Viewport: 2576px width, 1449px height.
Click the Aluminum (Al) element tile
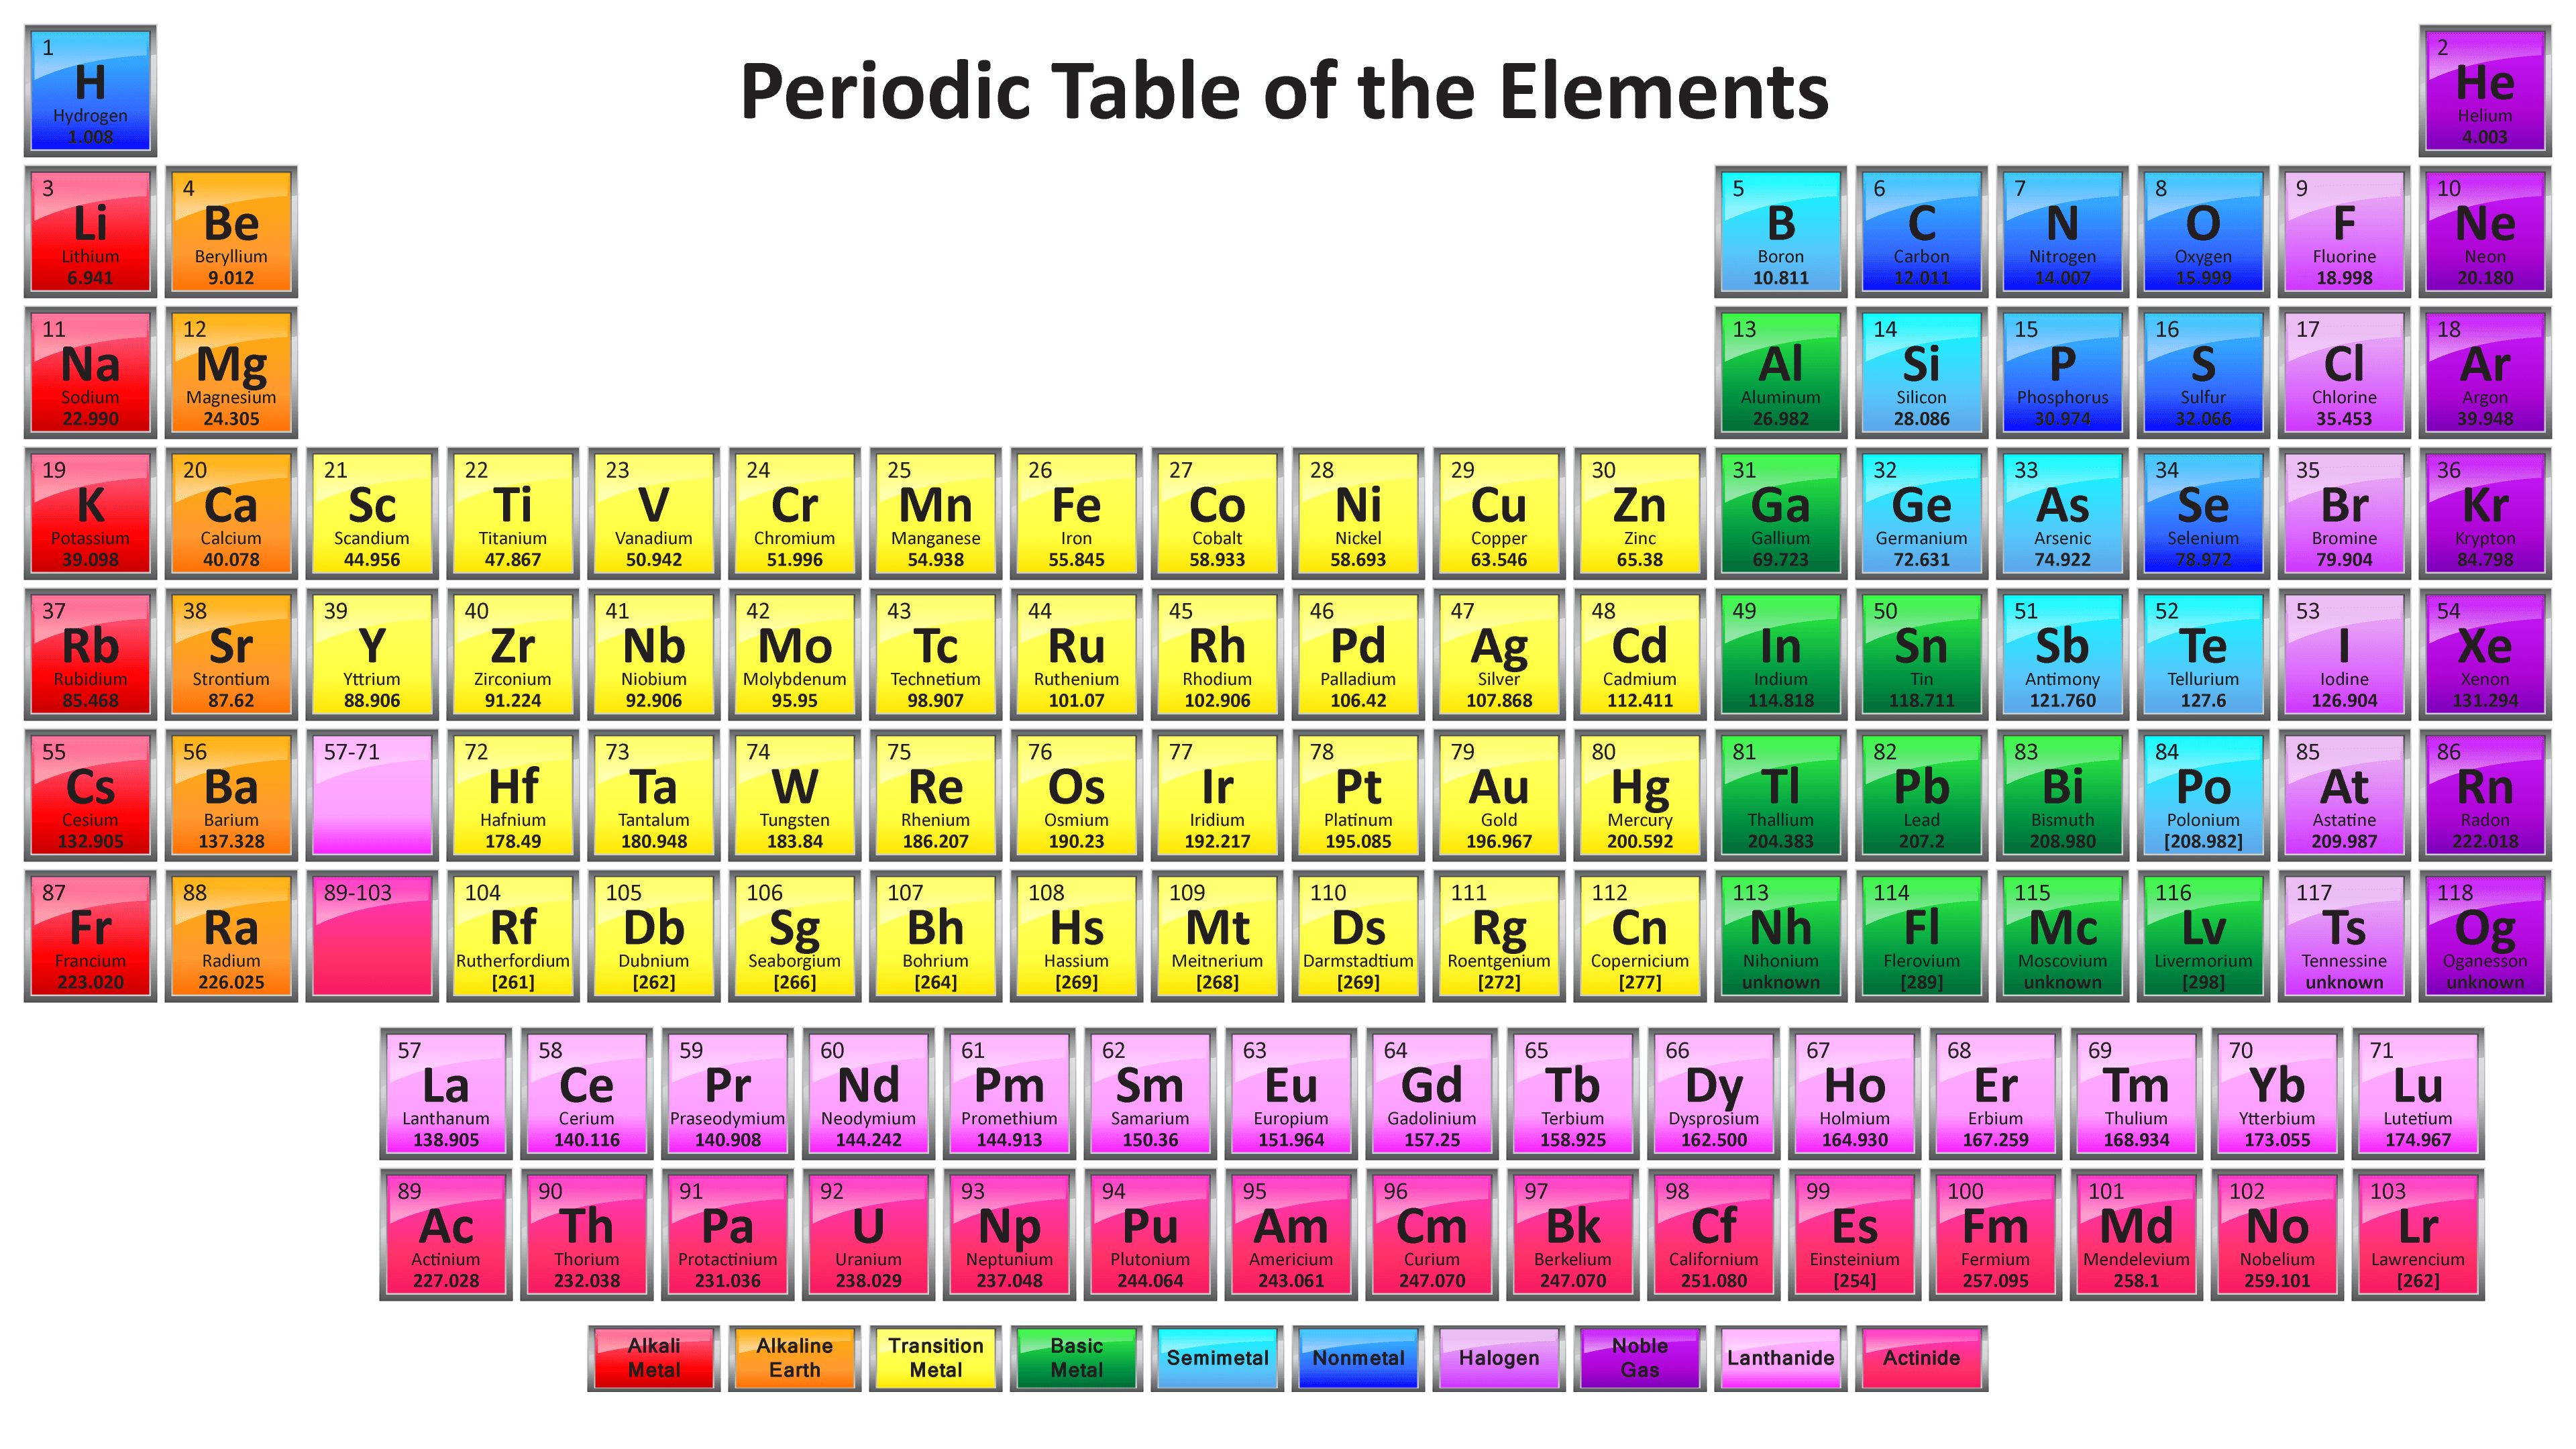click(x=1780, y=373)
